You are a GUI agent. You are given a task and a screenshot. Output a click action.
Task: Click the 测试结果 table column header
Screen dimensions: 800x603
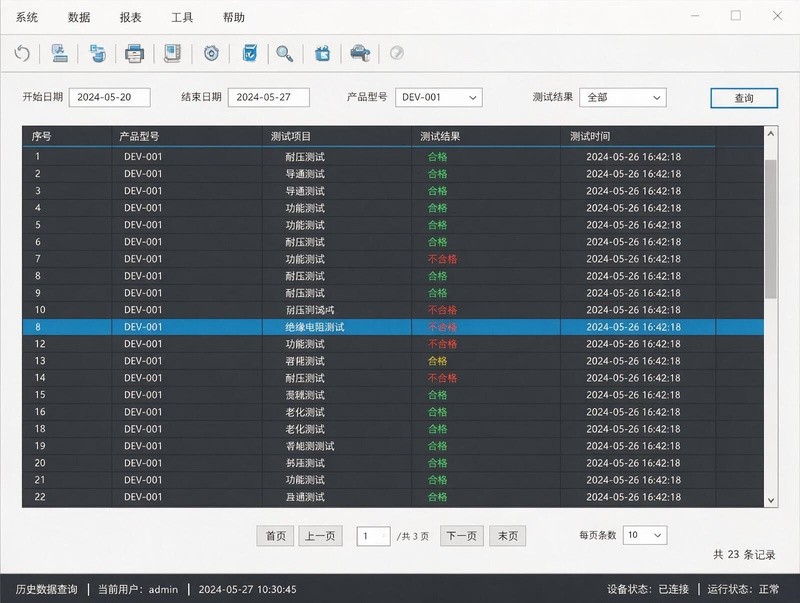(486, 136)
